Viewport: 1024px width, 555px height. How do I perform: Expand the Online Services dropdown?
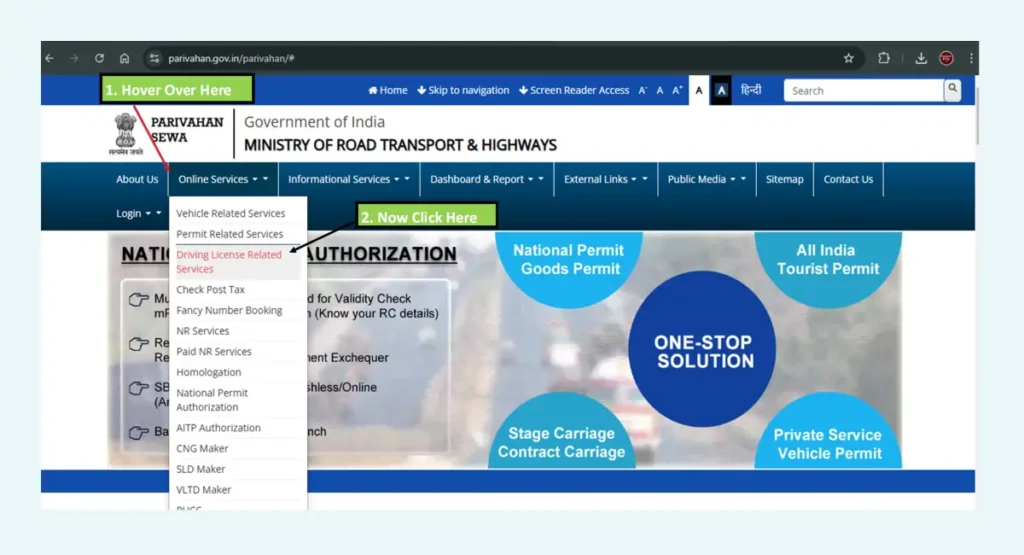click(223, 179)
